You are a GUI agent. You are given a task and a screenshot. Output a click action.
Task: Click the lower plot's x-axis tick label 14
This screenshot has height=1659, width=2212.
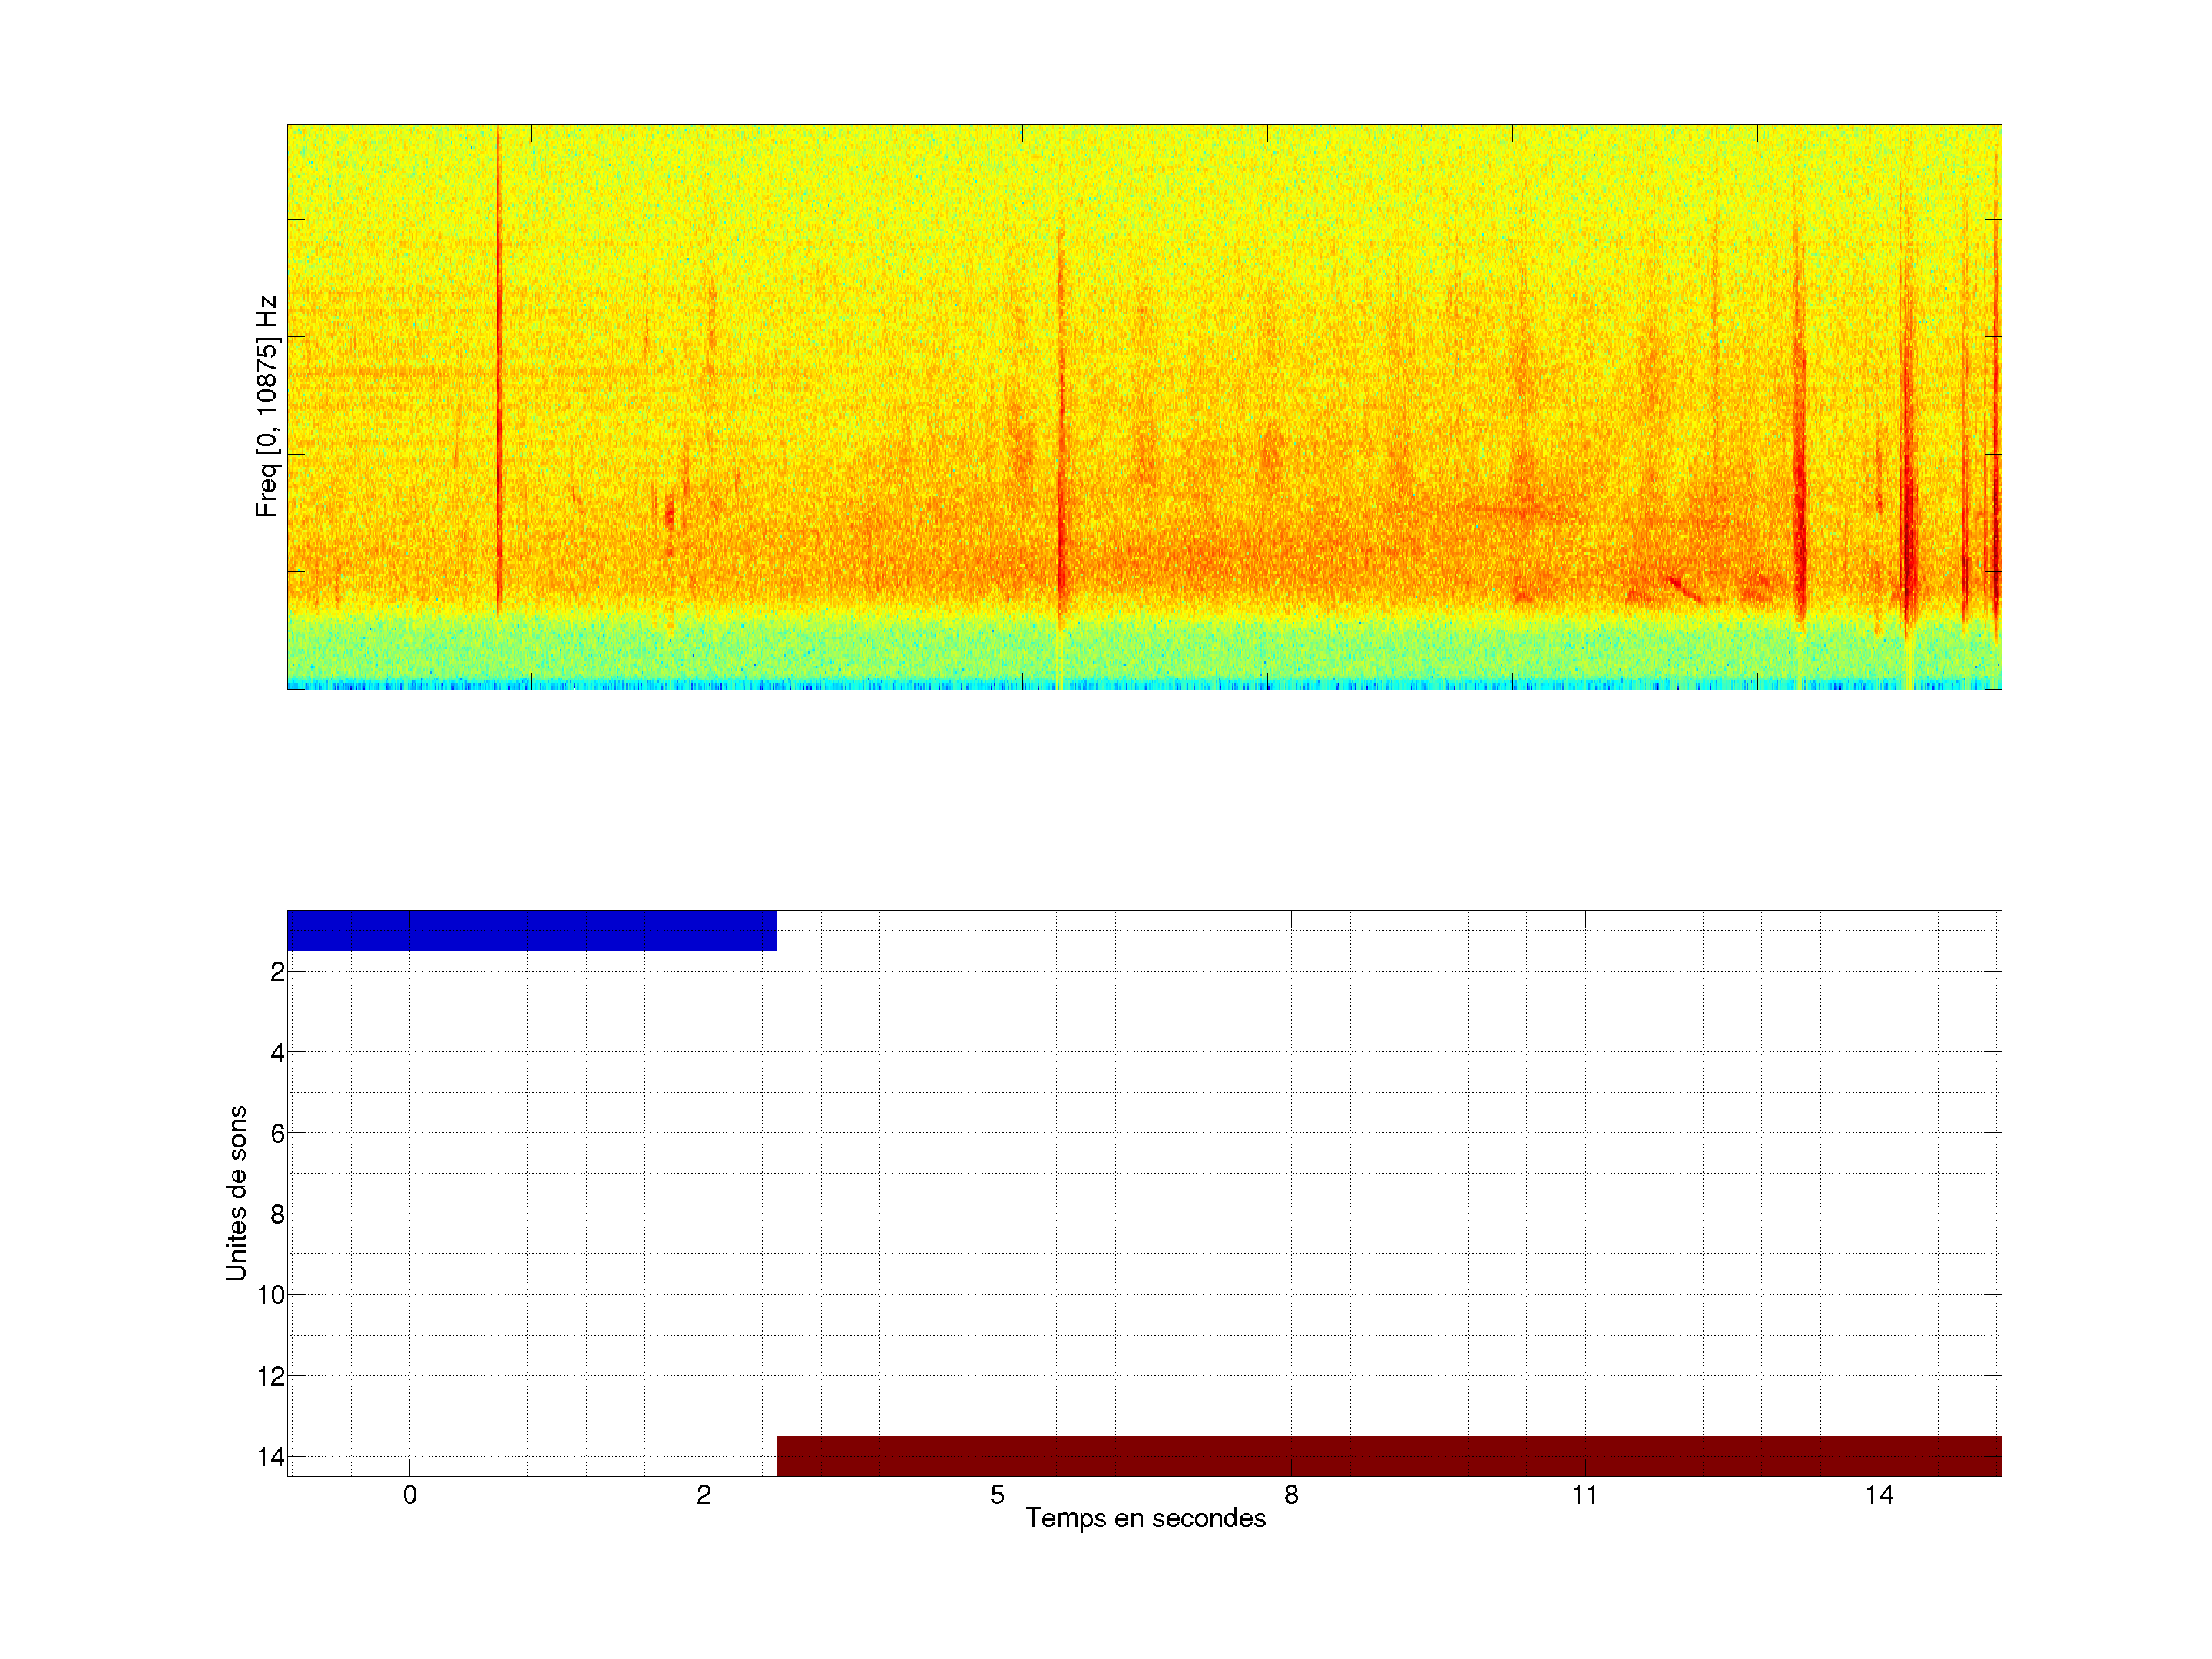1879,1495
